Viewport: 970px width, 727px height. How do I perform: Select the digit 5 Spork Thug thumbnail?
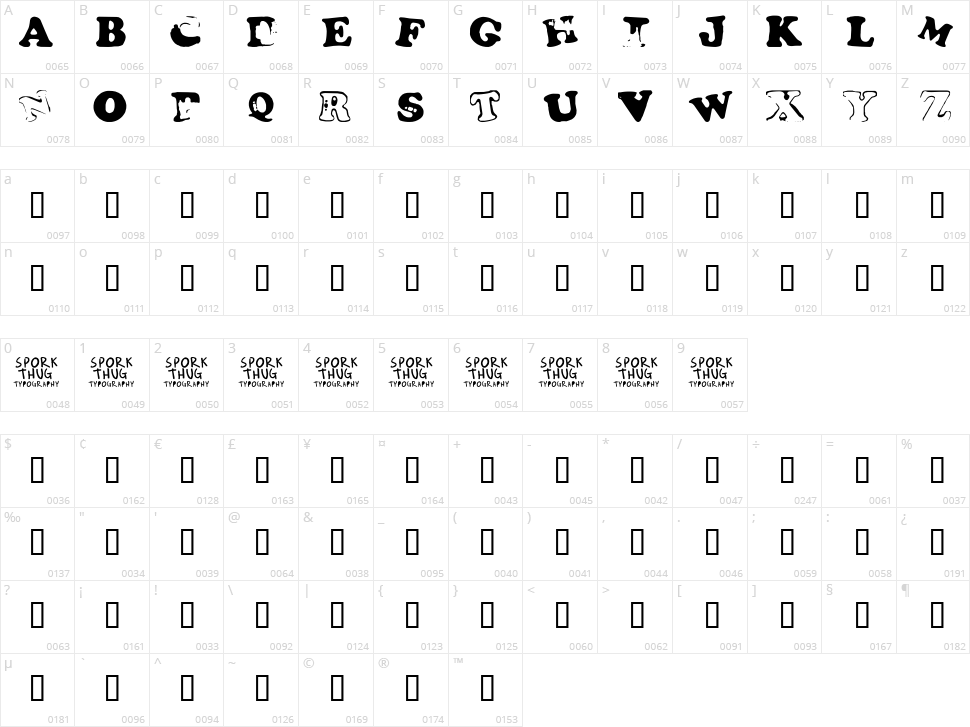tap(411, 372)
